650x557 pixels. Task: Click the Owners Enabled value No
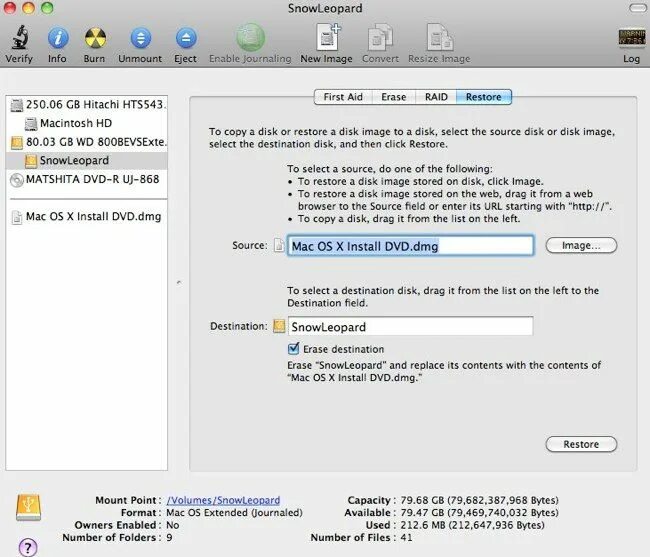coord(173,525)
